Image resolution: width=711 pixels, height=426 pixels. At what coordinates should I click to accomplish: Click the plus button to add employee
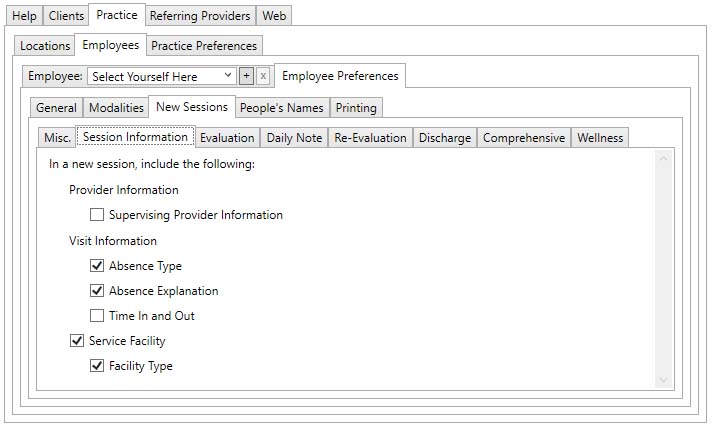(246, 76)
